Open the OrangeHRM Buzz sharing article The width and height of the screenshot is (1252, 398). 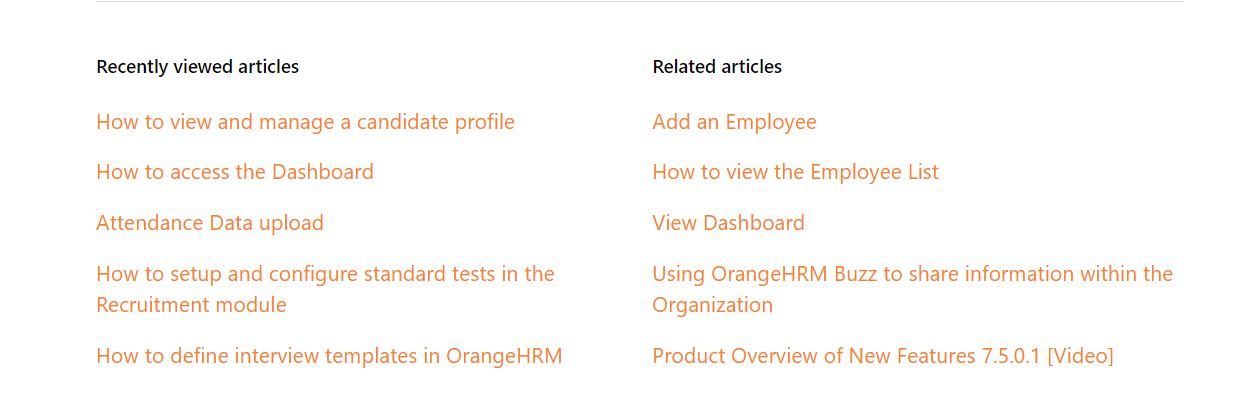point(912,289)
